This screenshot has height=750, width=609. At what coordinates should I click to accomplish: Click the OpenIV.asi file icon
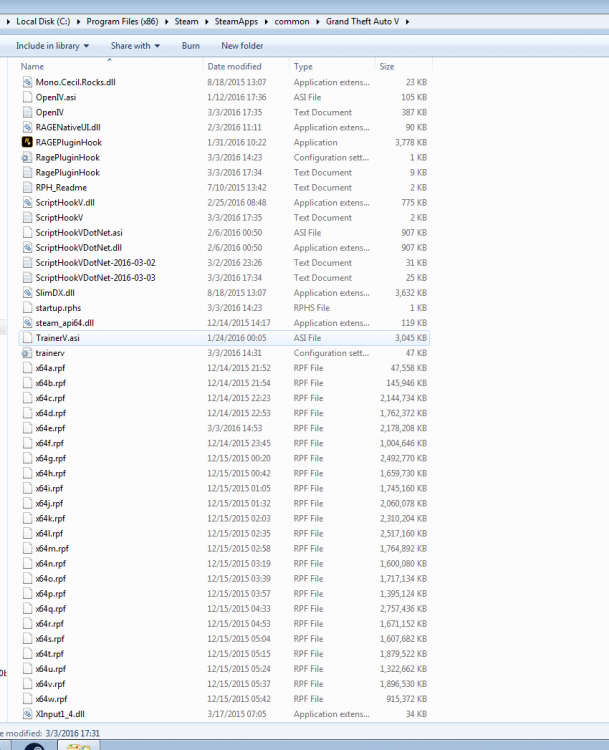[x=27, y=97]
